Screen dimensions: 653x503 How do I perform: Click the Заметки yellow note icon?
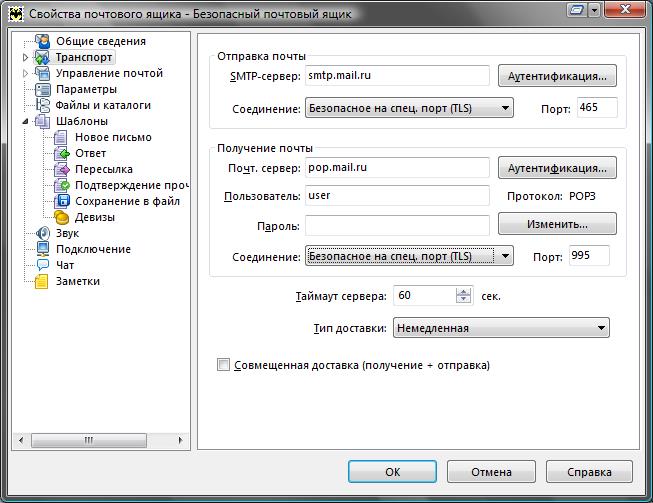click(x=42, y=281)
